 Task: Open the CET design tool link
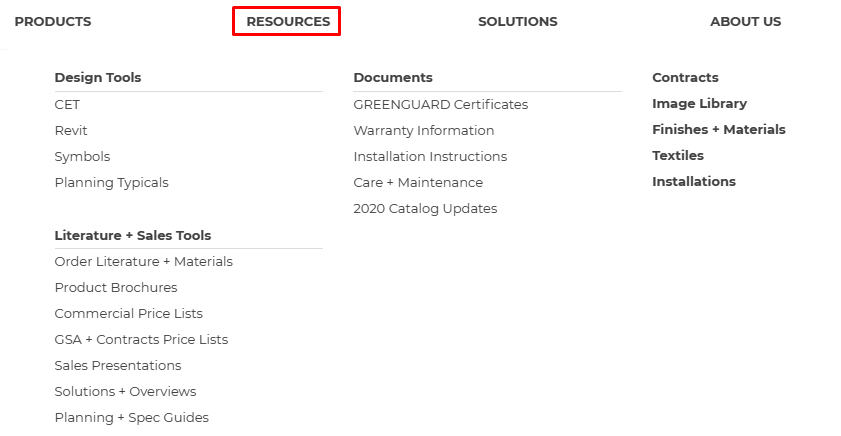tap(67, 104)
